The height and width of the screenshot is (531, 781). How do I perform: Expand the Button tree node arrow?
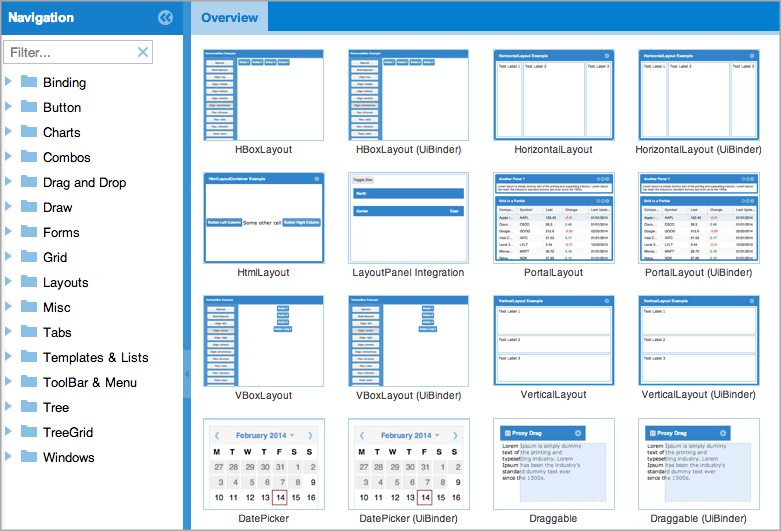[x=8, y=106]
